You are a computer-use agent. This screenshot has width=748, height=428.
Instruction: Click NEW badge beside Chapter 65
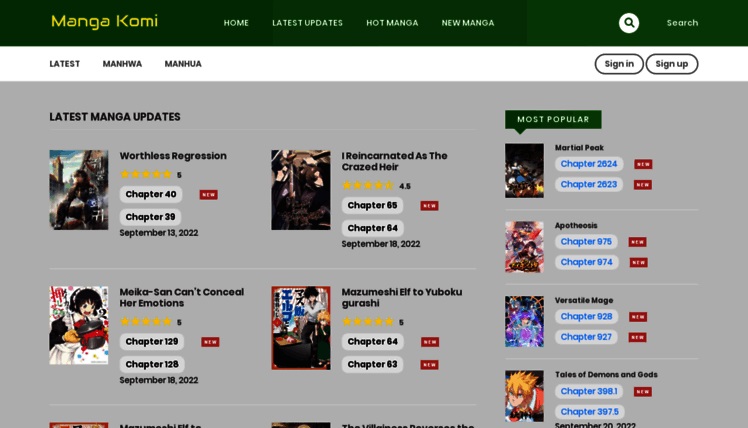[429, 206]
